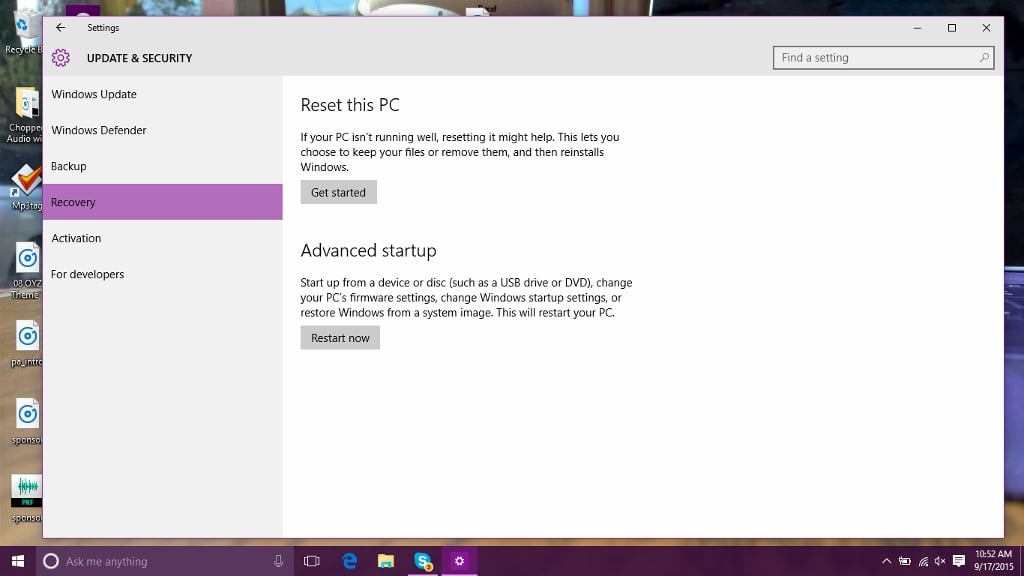This screenshot has height=576, width=1024.
Task: Click the Cortana circle icon
Action: tap(51, 561)
